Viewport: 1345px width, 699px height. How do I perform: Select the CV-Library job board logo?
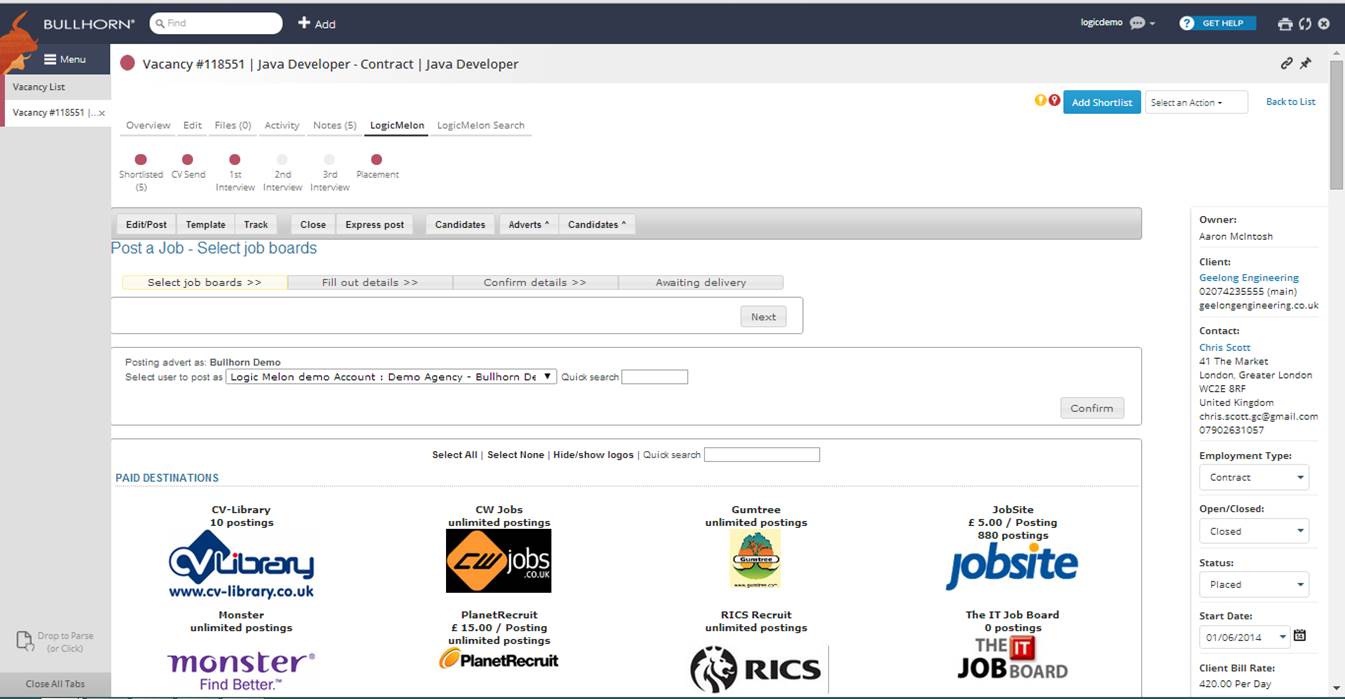pyautogui.click(x=241, y=565)
